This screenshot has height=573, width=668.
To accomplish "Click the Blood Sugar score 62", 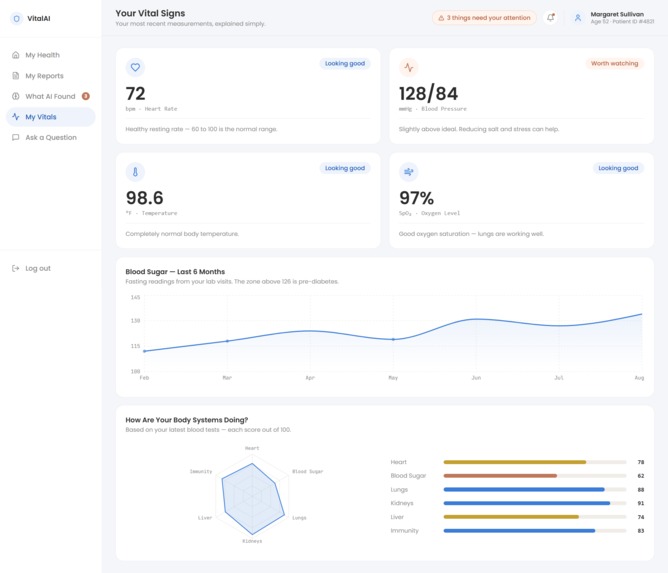I will click(640, 476).
